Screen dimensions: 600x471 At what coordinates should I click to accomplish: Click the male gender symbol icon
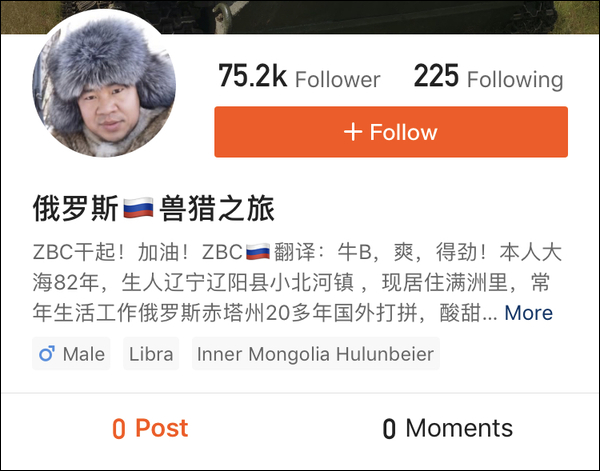coord(47,354)
